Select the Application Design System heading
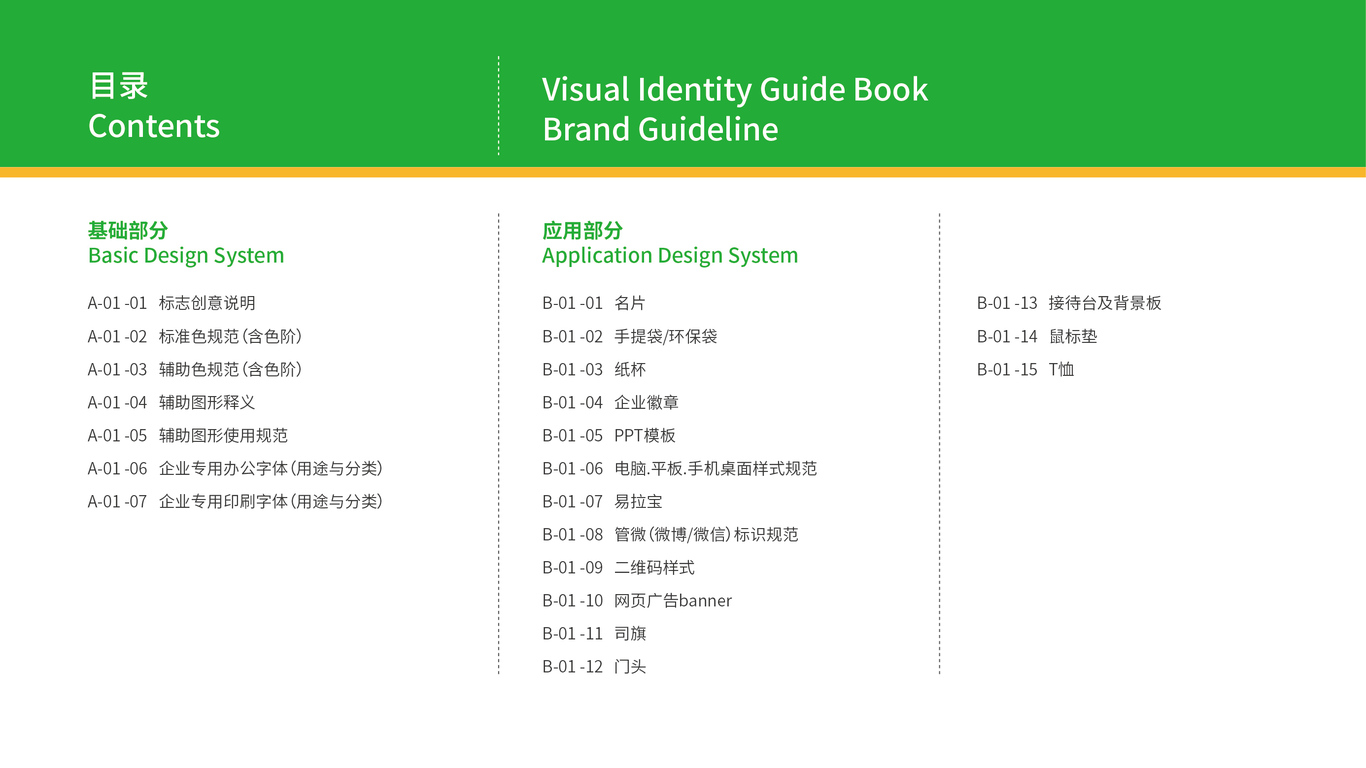1366x768 pixels. tap(670, 256)
